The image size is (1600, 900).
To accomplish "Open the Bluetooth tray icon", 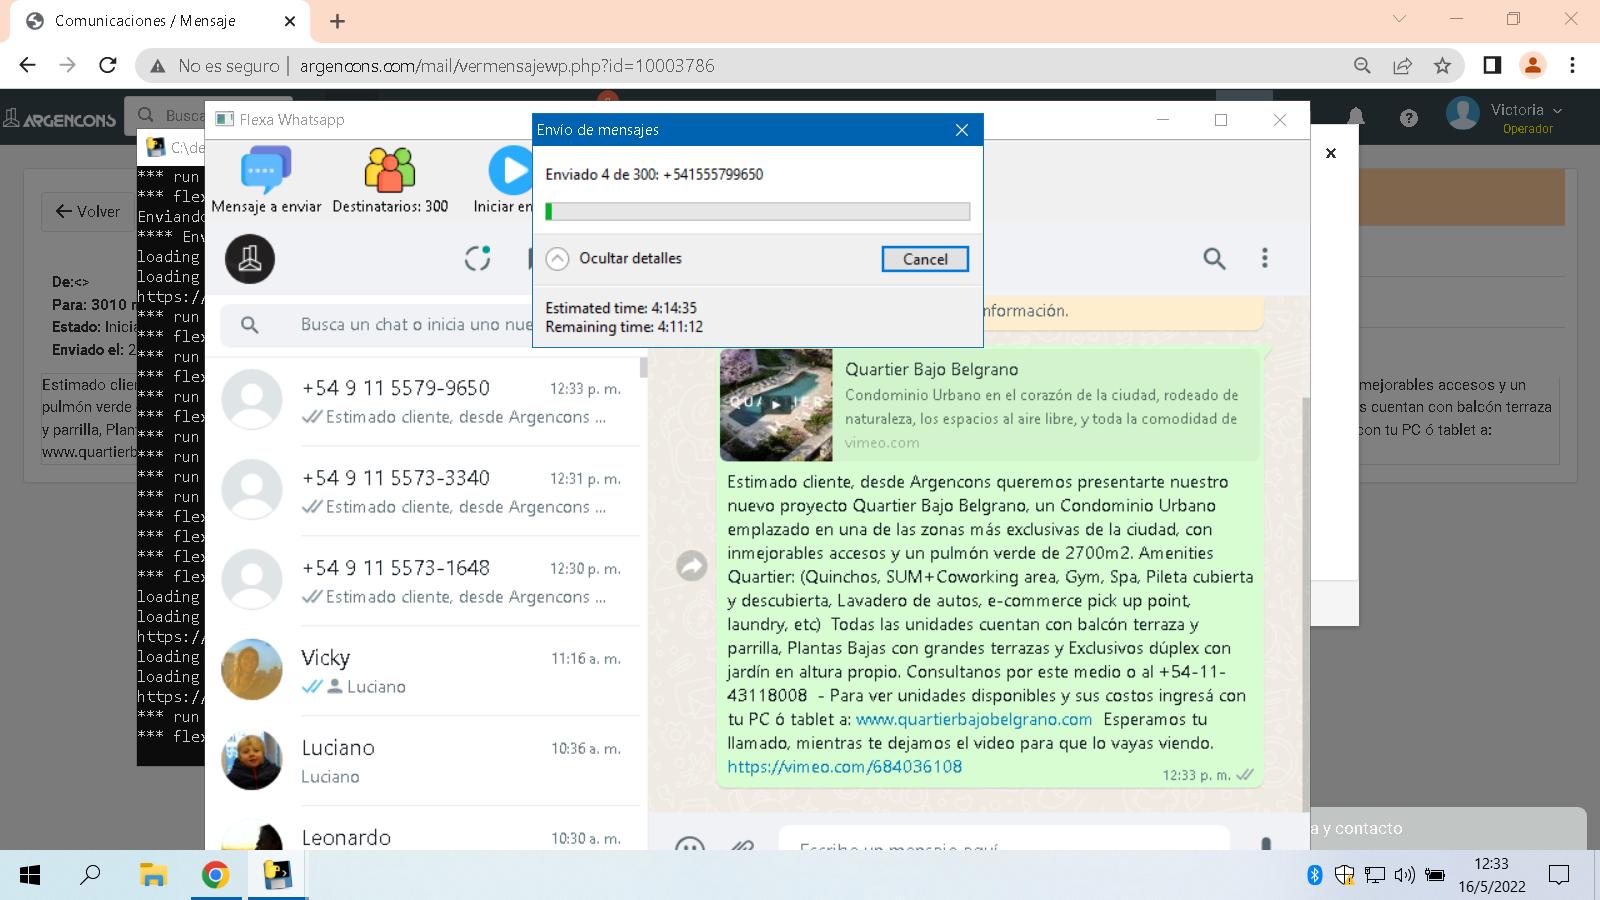I will pos(1315,875).
